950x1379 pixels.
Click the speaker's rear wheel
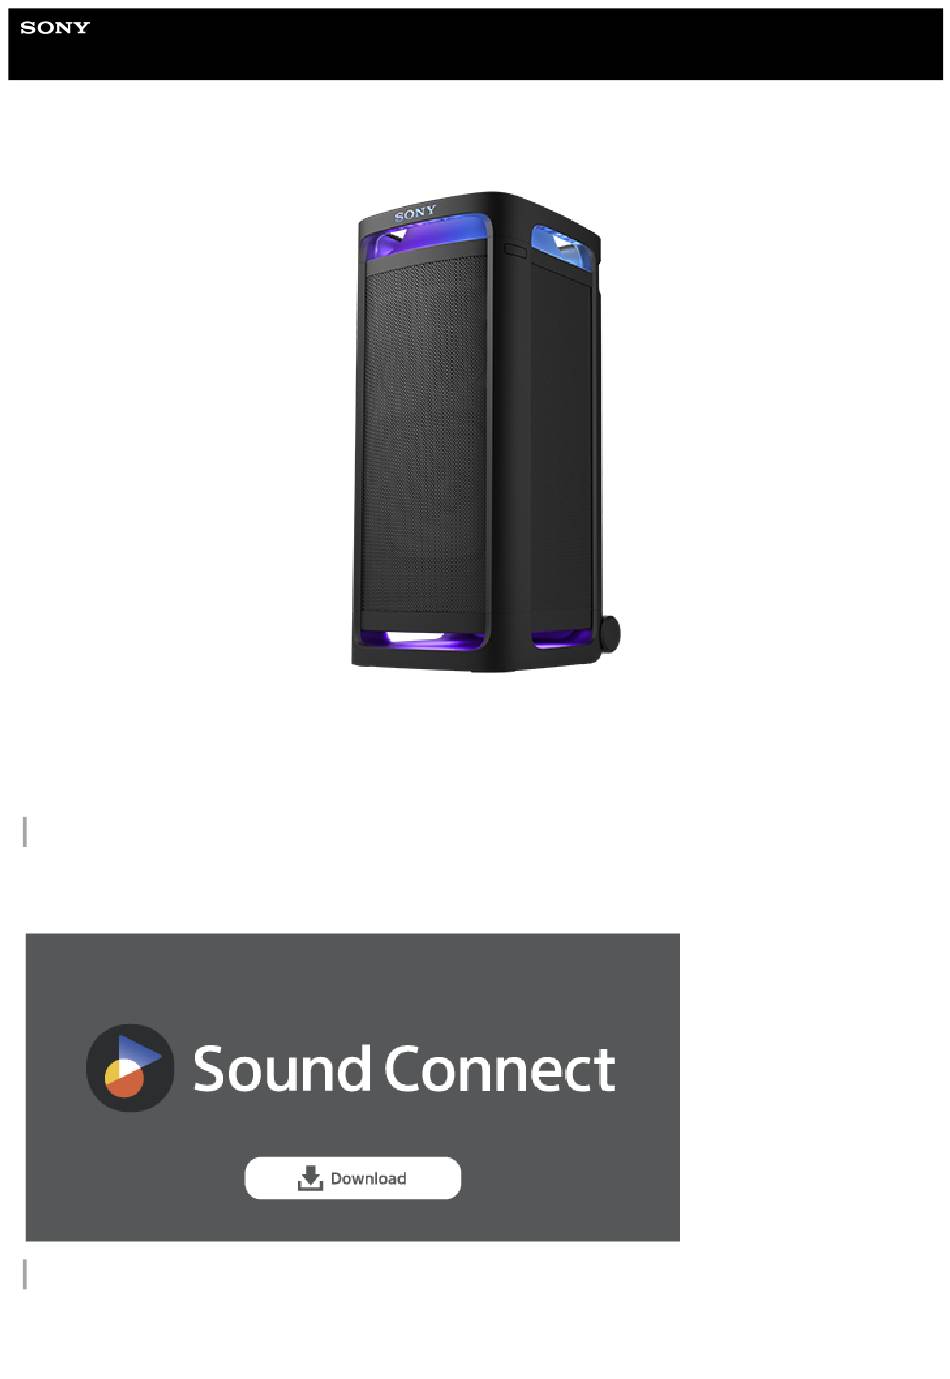(x=609, y=633)
